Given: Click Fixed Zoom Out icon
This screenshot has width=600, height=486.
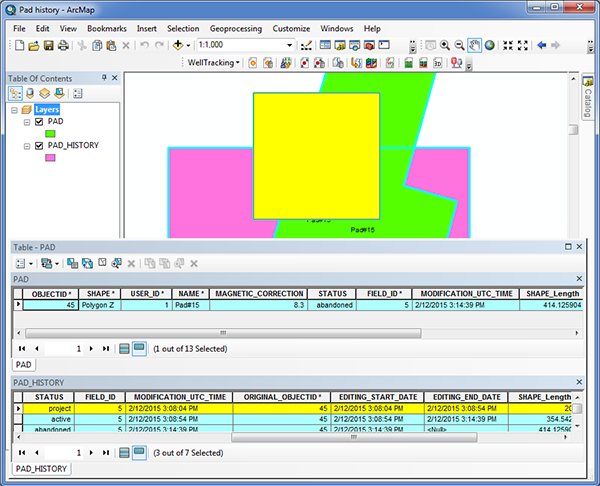Looking at the screenshot, I should (523, 45).
